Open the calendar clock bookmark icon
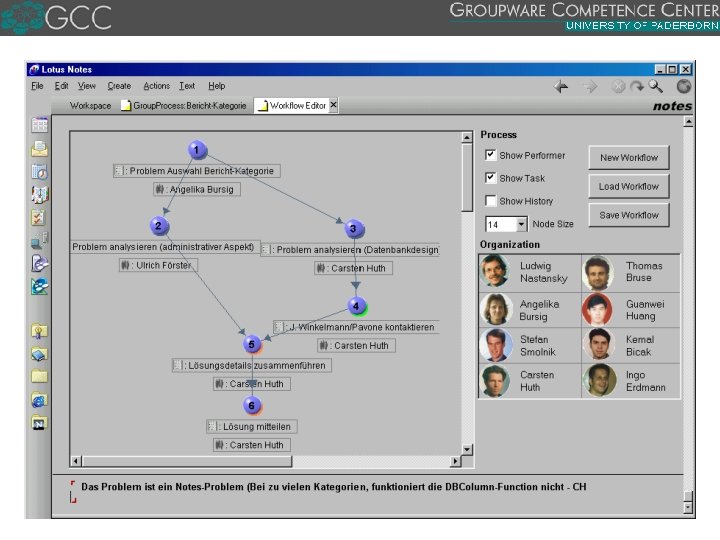This screenshot has height=540, width=720. click(x=39, y=172)
